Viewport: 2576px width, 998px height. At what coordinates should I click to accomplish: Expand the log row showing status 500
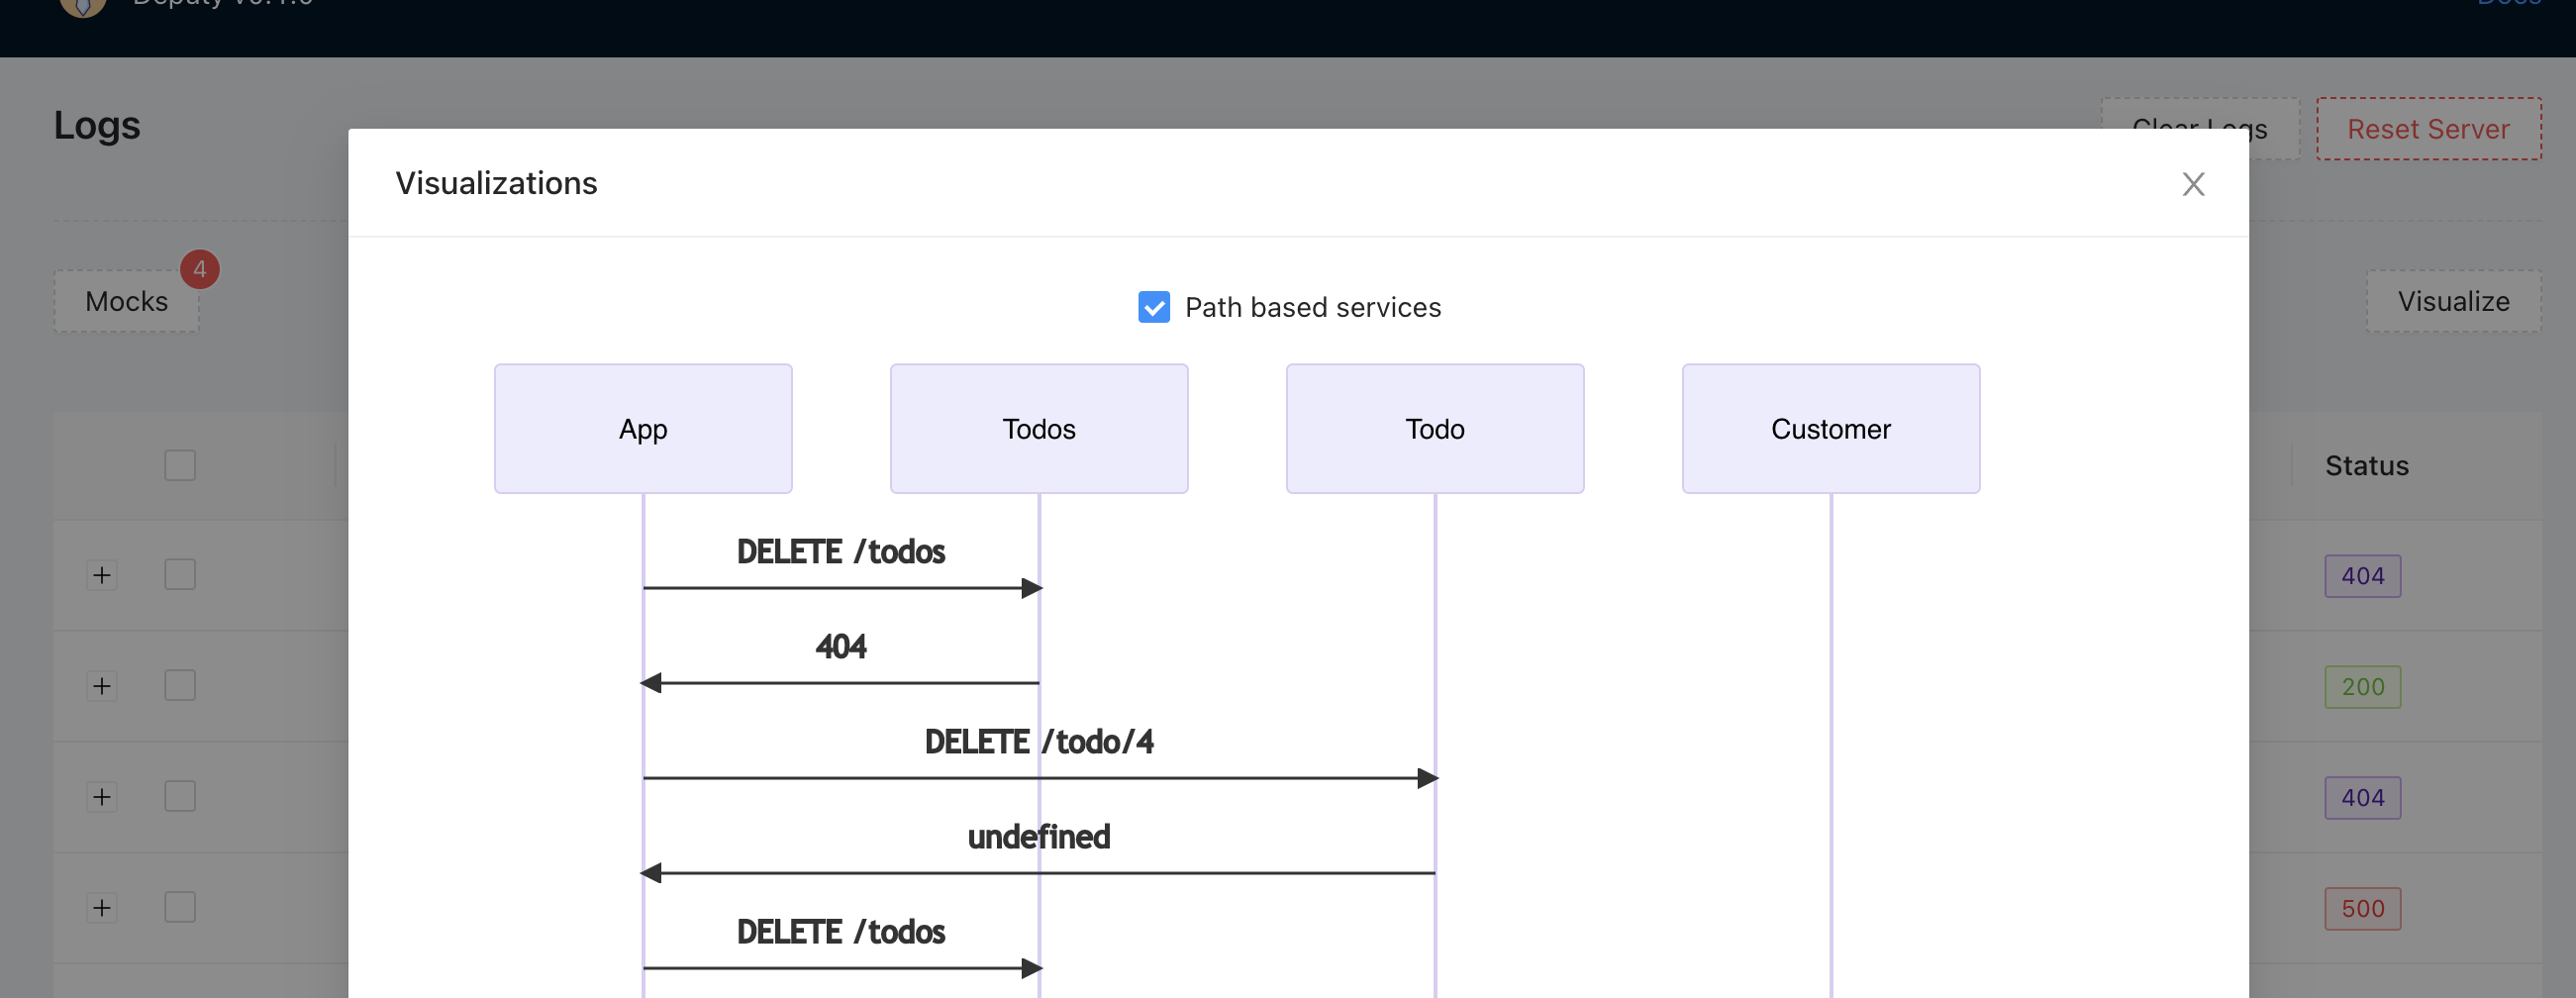coord(102,907)
